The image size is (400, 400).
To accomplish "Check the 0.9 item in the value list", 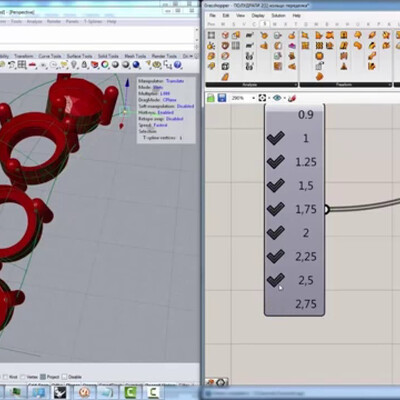I will [x=294, y=115].
